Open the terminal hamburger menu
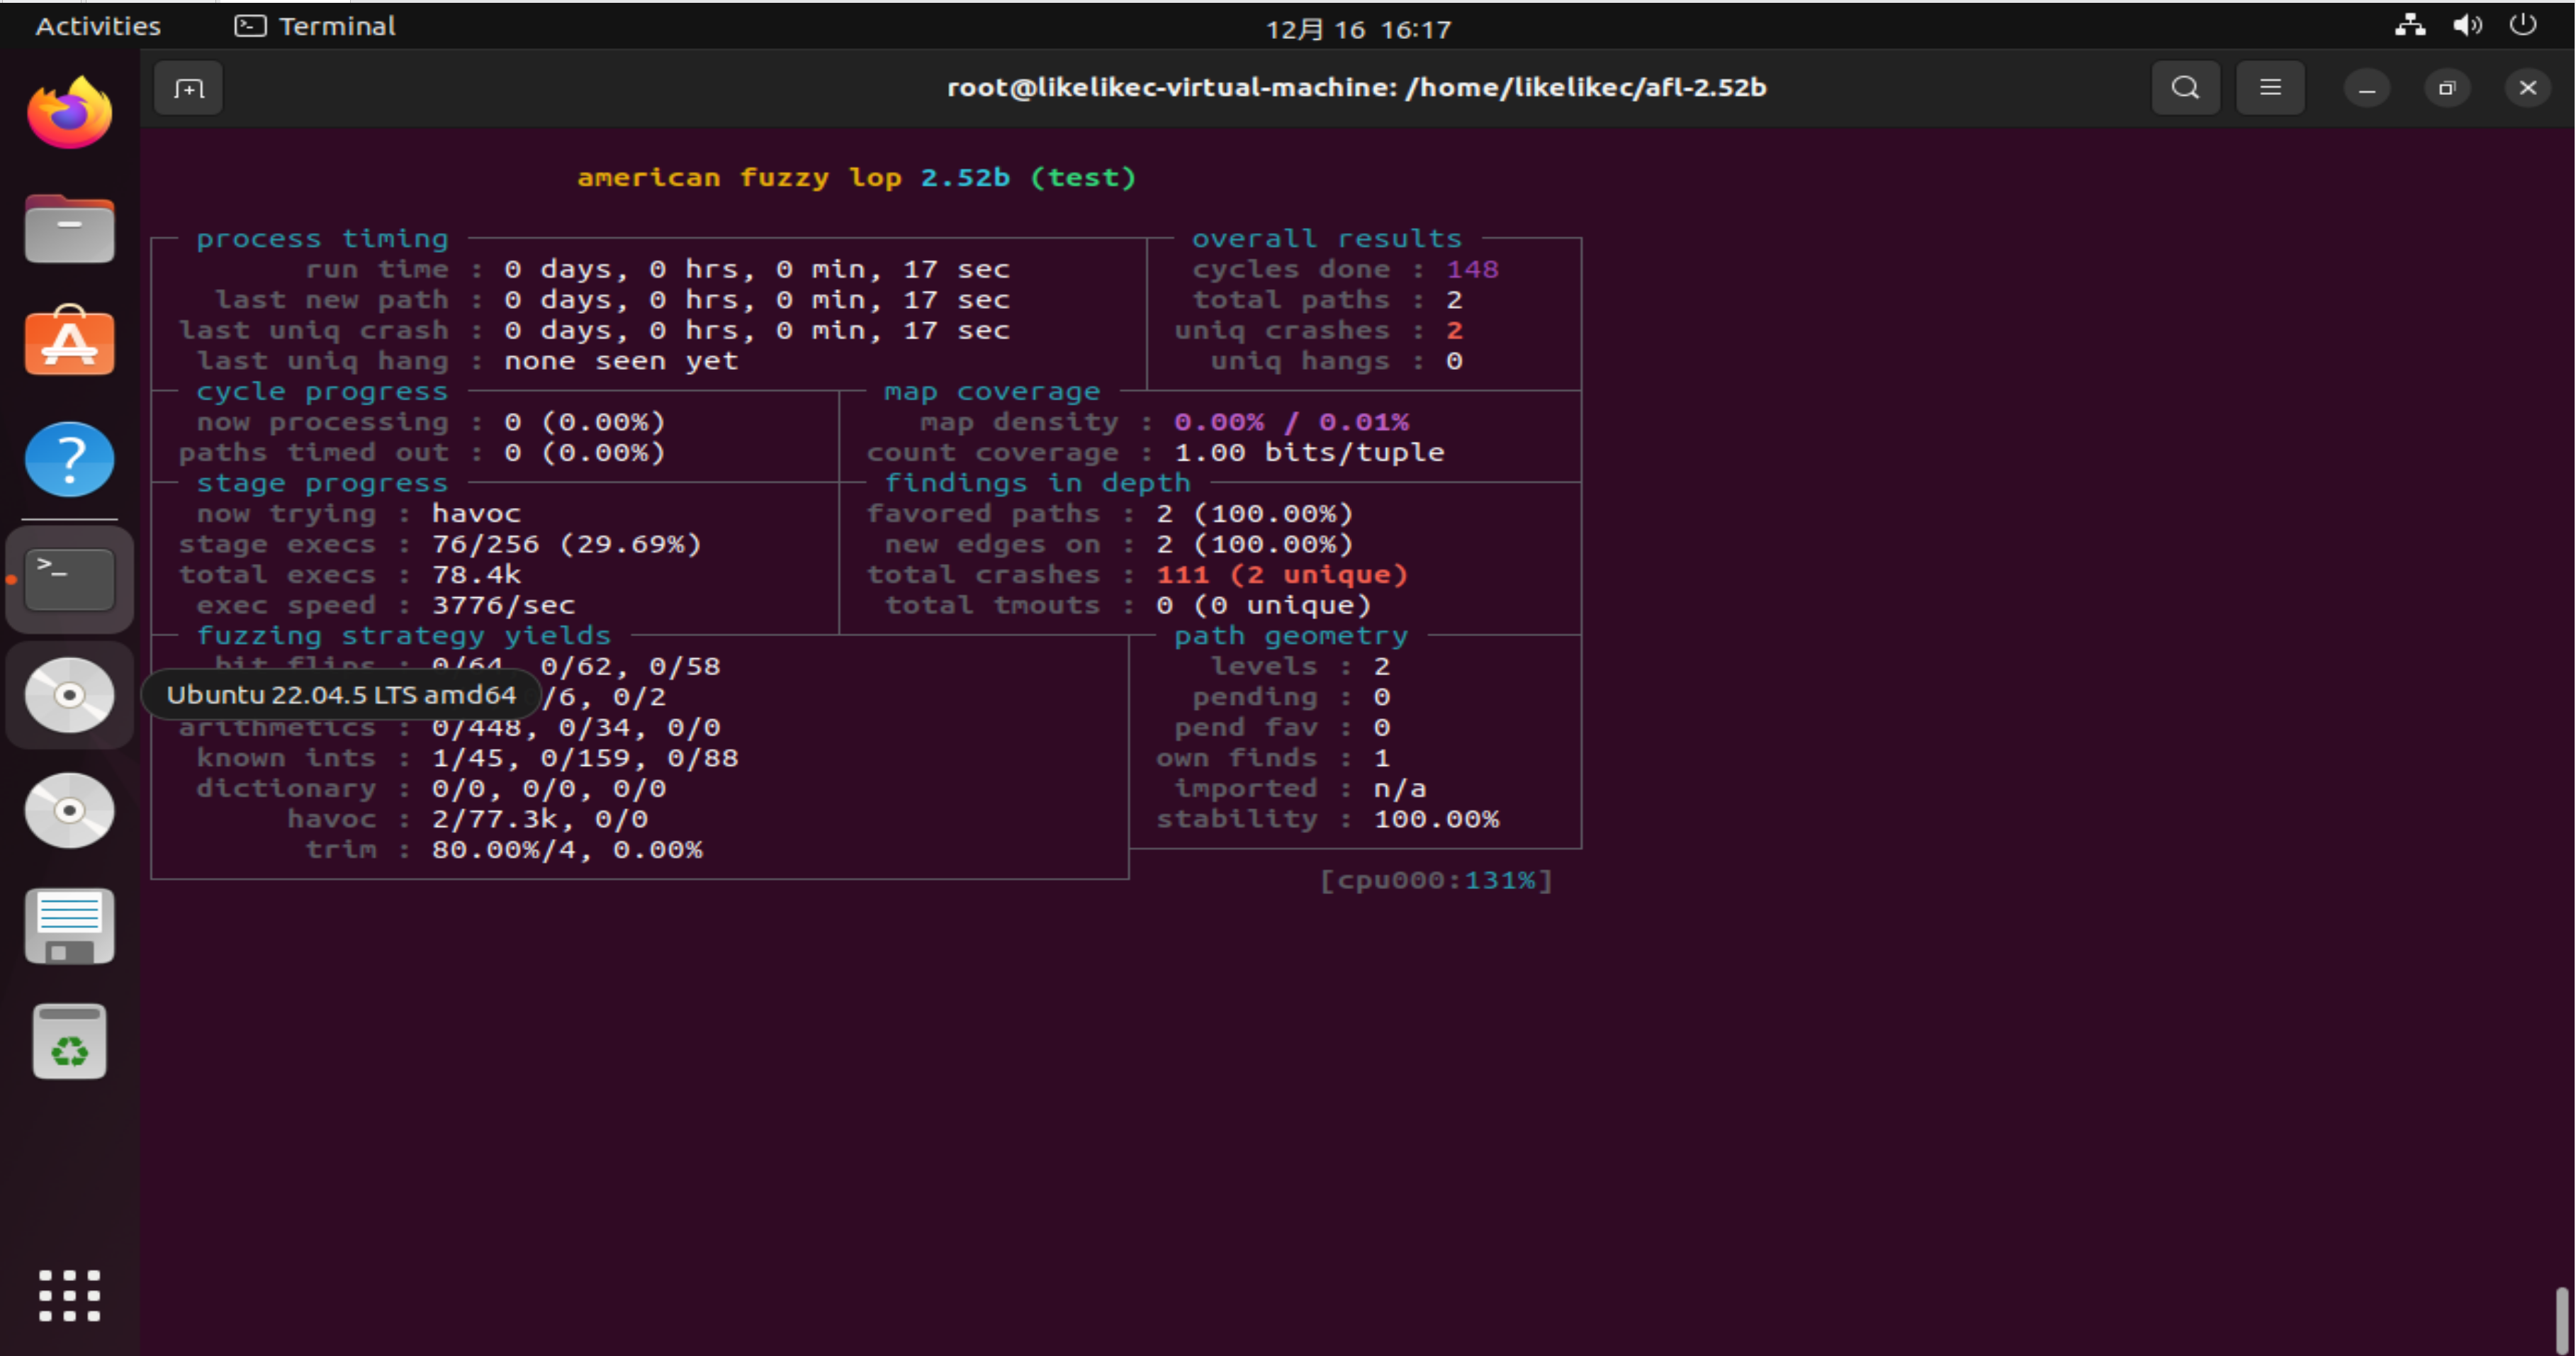This screenshot has width=2576, height=1356. (x=2270, y=88)
